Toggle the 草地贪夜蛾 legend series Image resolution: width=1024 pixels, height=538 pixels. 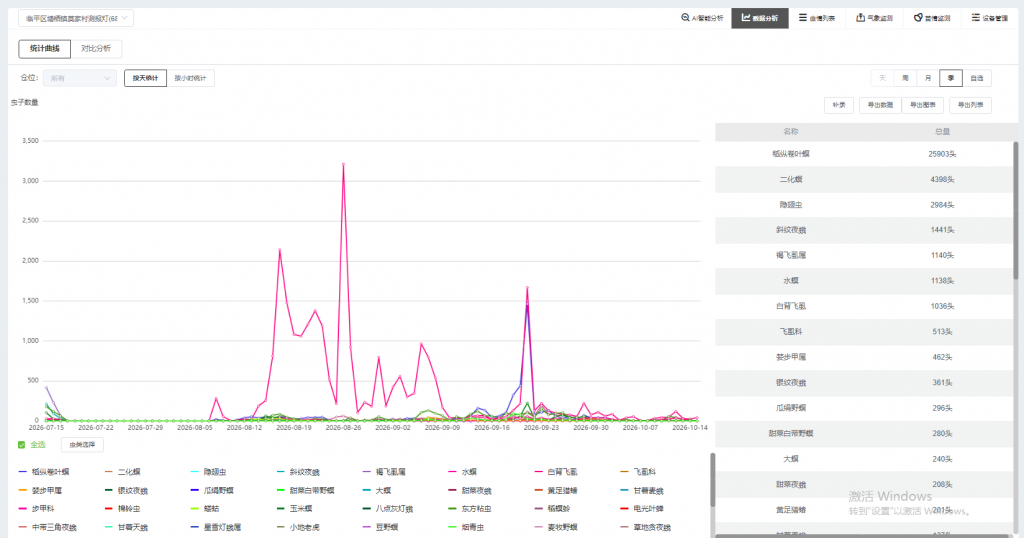point(646,527)
